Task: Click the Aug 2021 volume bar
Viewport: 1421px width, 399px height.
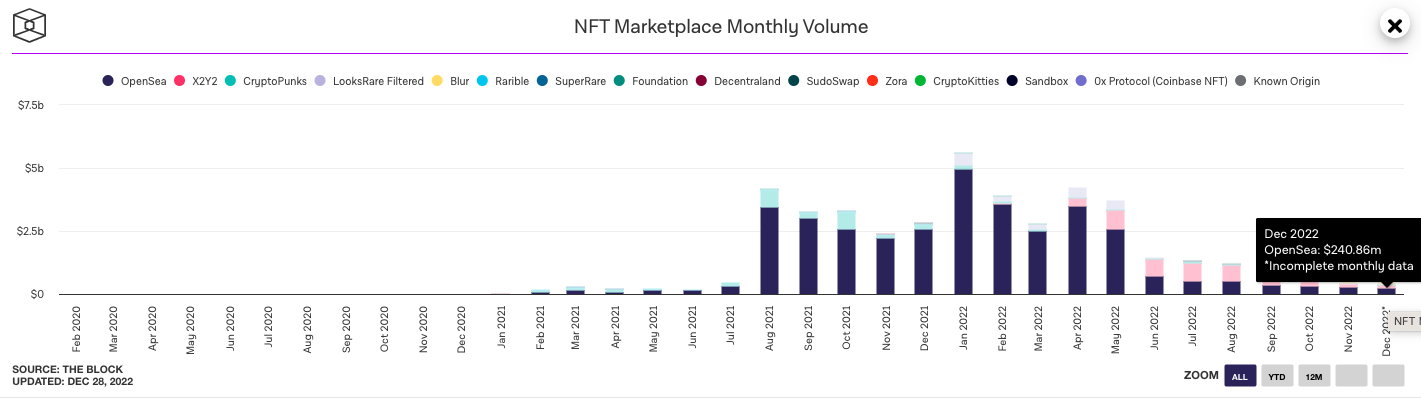Action: [x=770, y=241]
